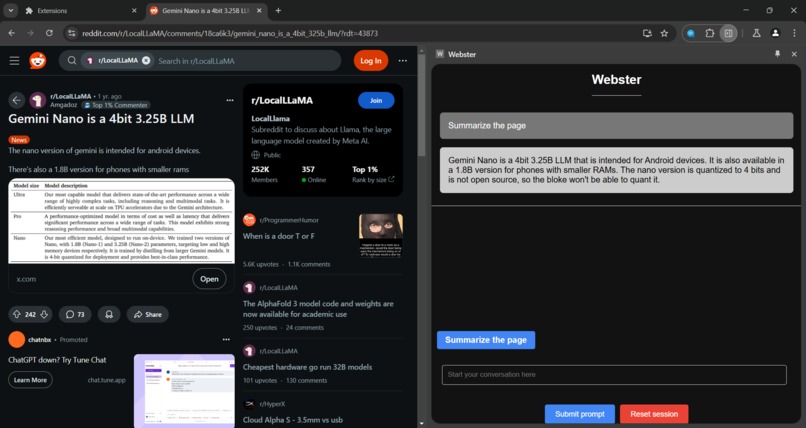Open the Amgadoz username link
Image resolution: width=806 pixels, height=428 pixels.
(x=63, y=105)
